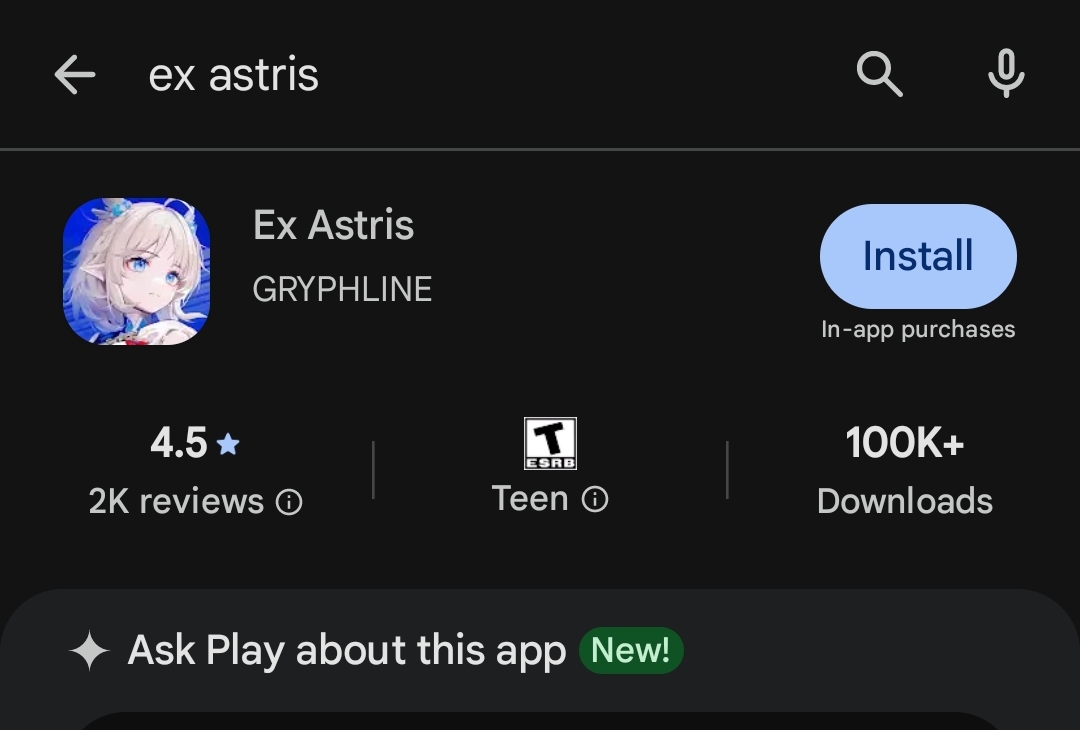This screenshot has width=1080, height=730.
Task: Tap the back arrow
Action: pyautogui.click(x=74, y=75)
